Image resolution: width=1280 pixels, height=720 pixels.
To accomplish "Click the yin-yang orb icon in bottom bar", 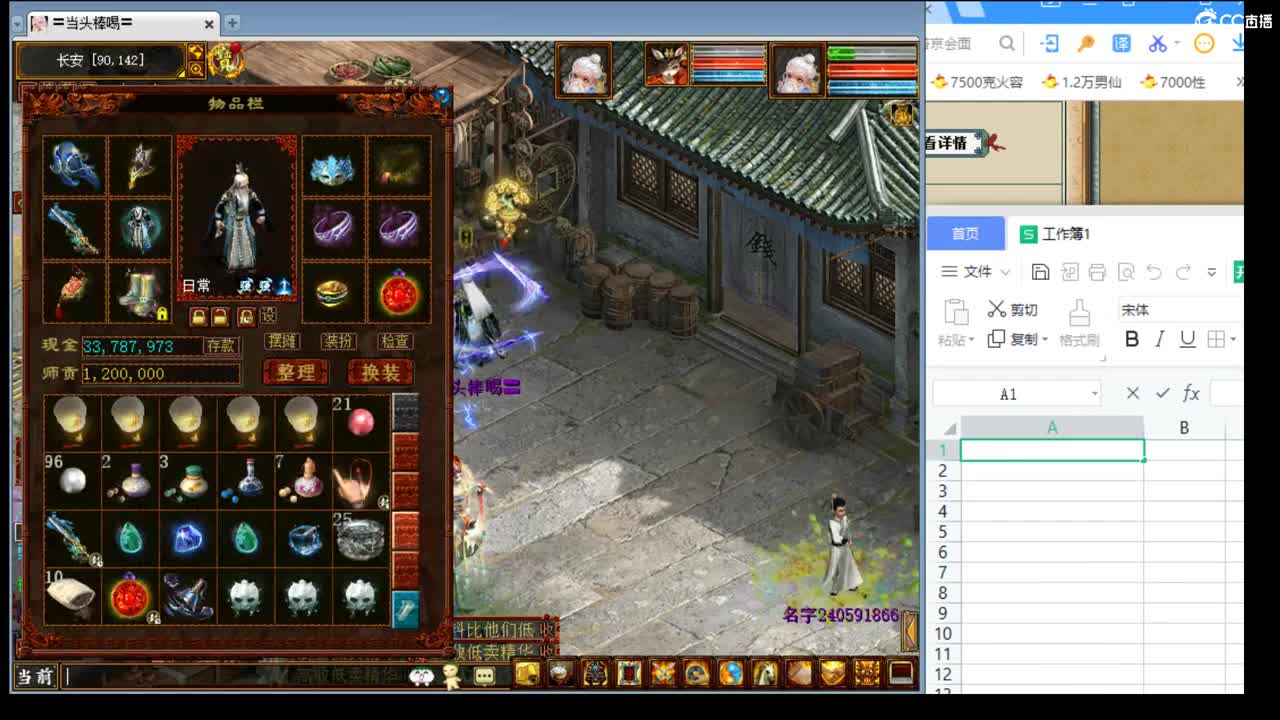I will 731,673.
